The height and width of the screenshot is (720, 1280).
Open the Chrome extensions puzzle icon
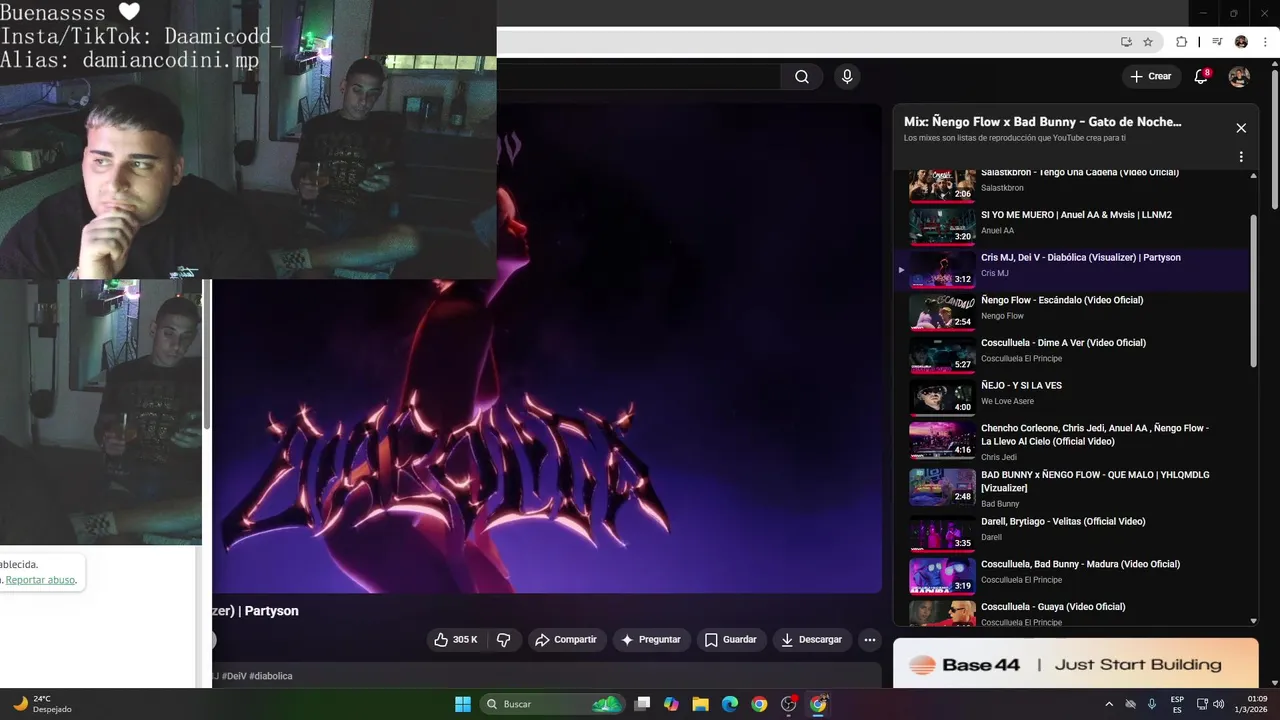tap(1181, 42)
